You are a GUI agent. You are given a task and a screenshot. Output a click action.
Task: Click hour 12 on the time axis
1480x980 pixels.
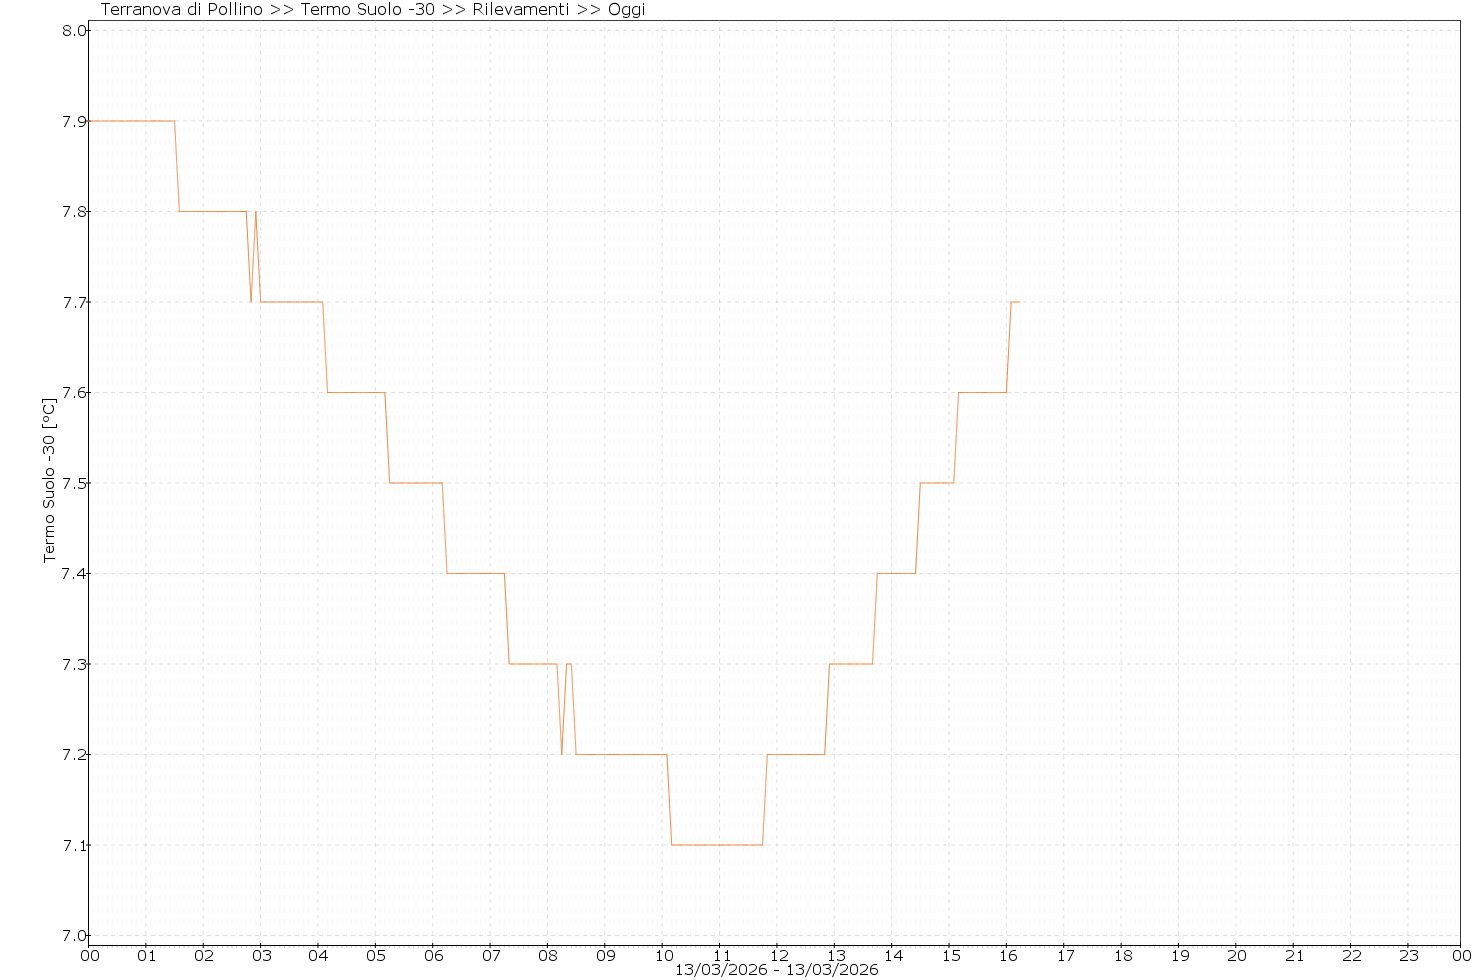coord(778,955)
